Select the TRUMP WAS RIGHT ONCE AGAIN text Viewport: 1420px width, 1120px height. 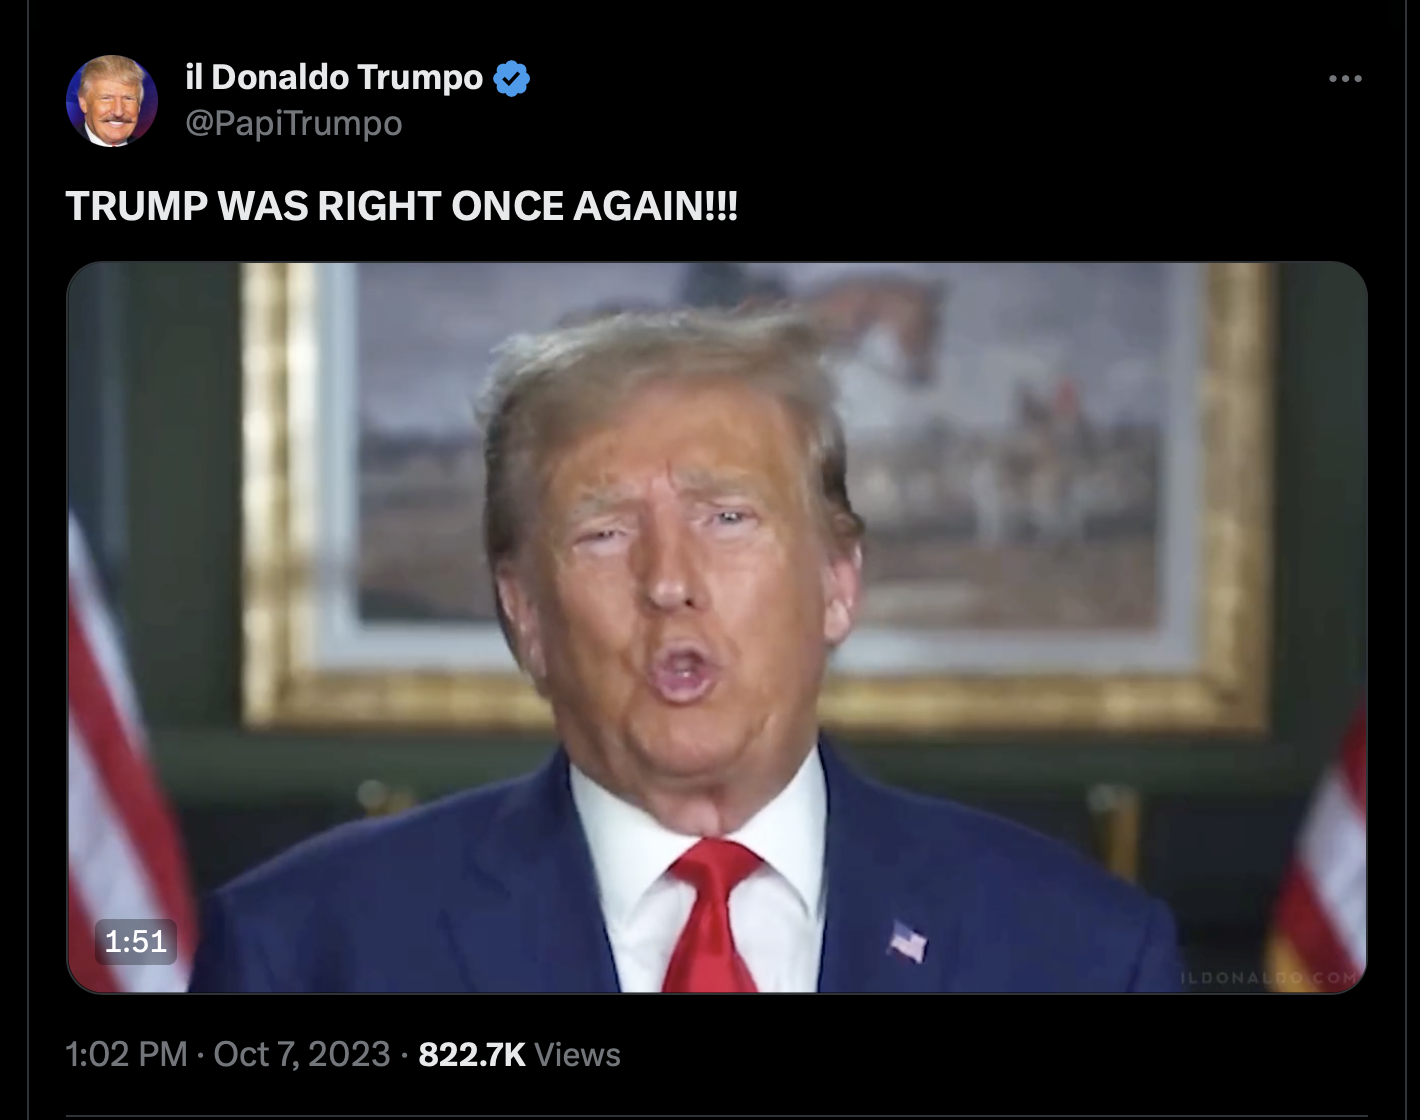[402, 206]
